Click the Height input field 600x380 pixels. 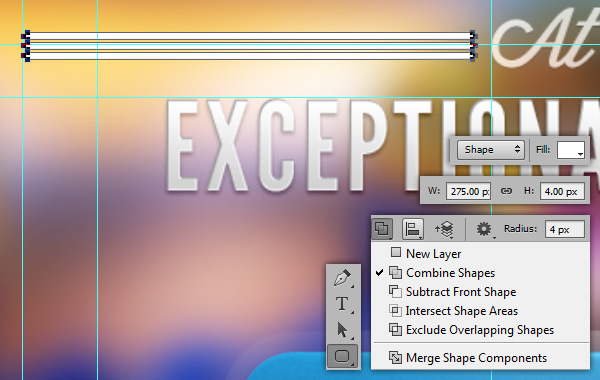click(x=562, y=191)
